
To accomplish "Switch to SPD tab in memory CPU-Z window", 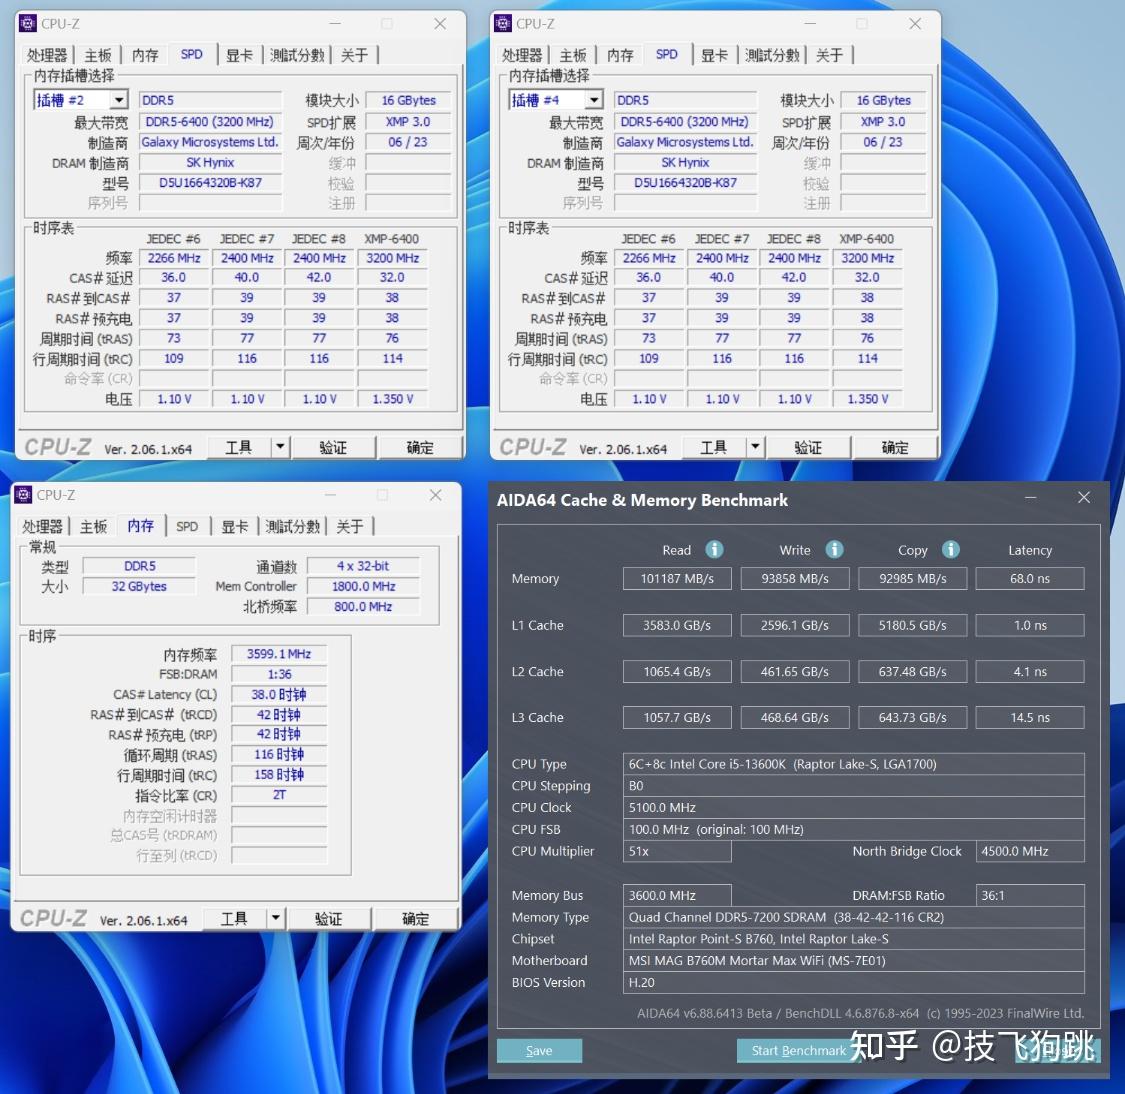I will tap(187, 527).
